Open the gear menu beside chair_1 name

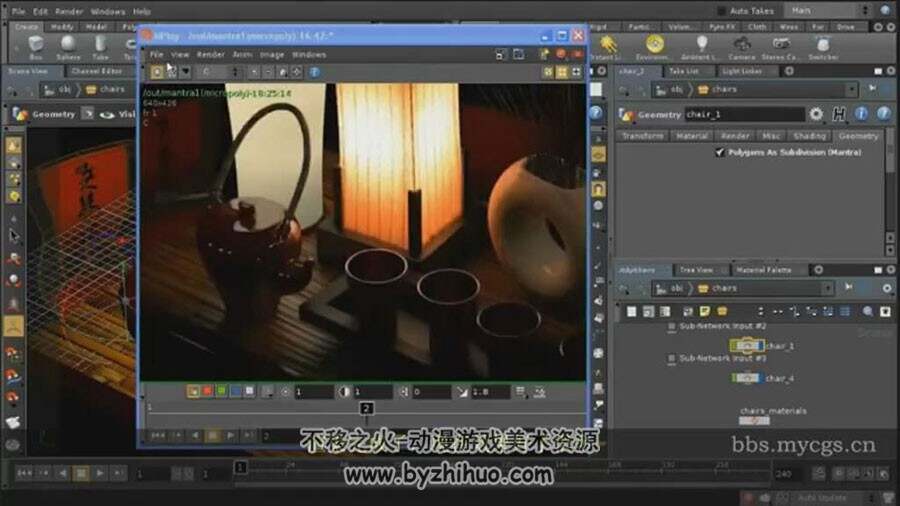816,114
